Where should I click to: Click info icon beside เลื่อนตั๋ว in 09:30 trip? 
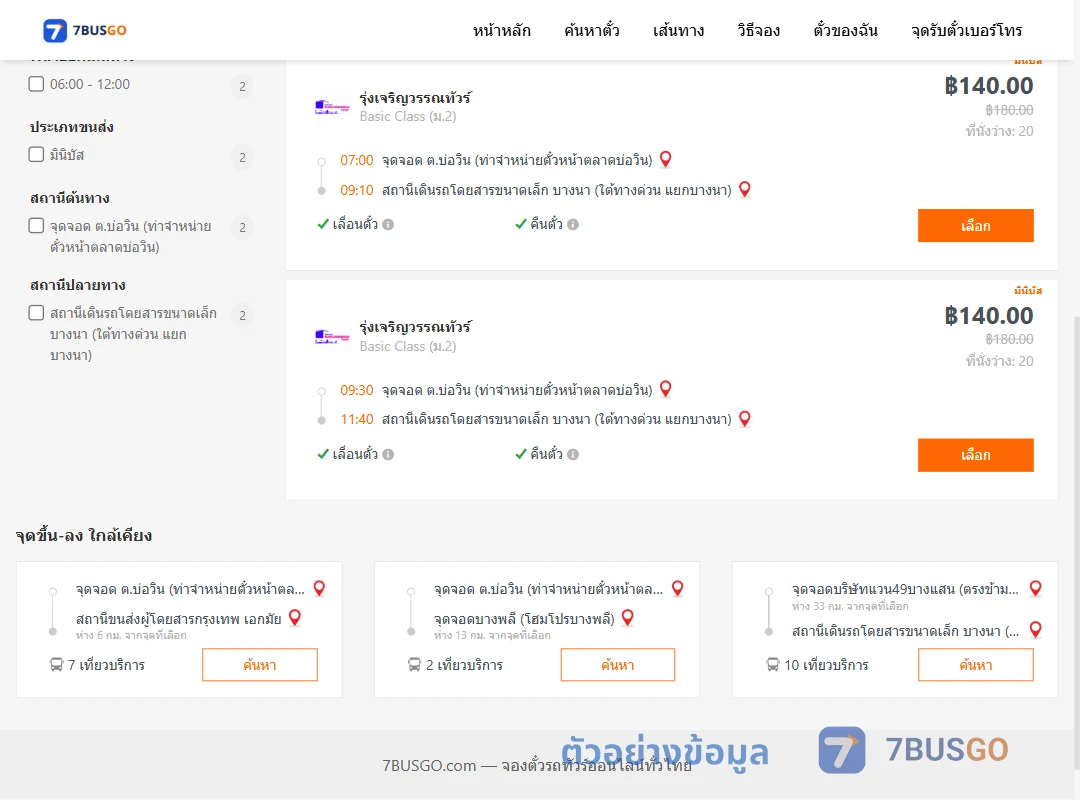coord(388,455)
